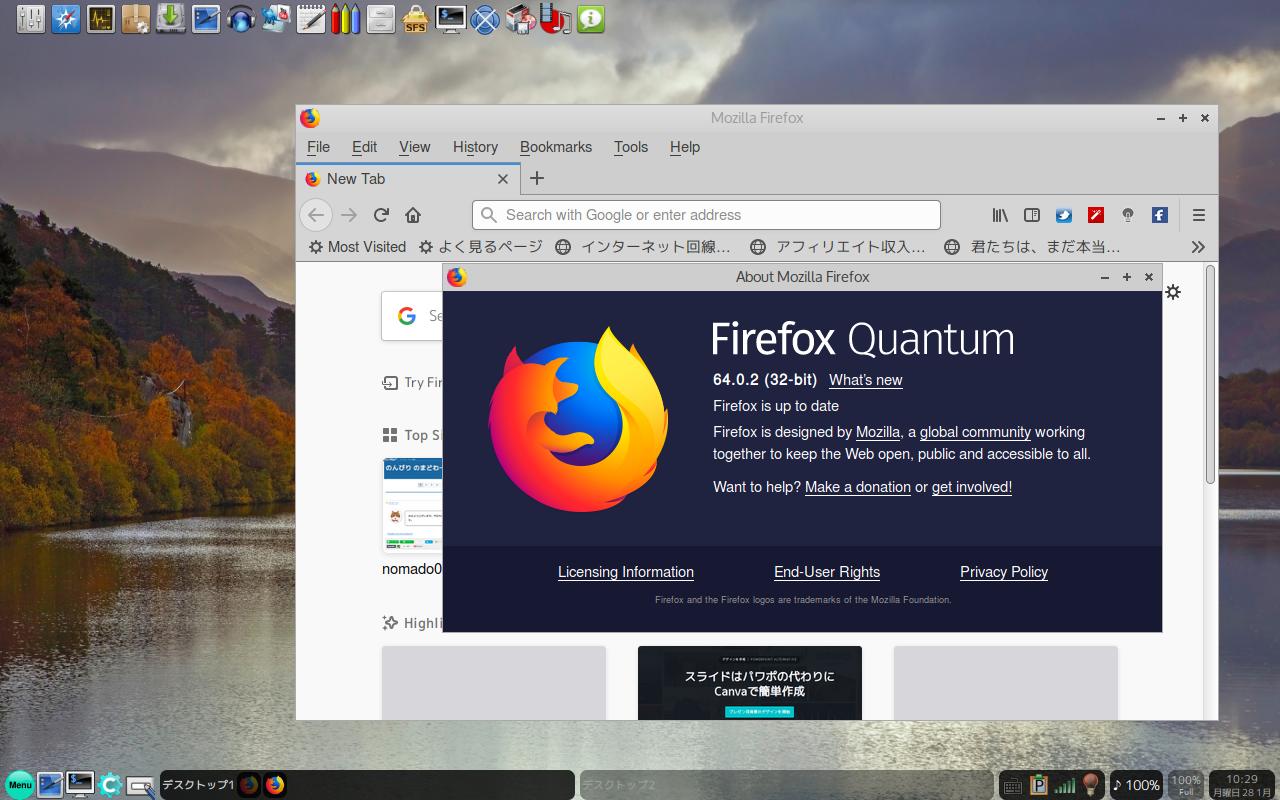Reload the current page

point(381,214)
